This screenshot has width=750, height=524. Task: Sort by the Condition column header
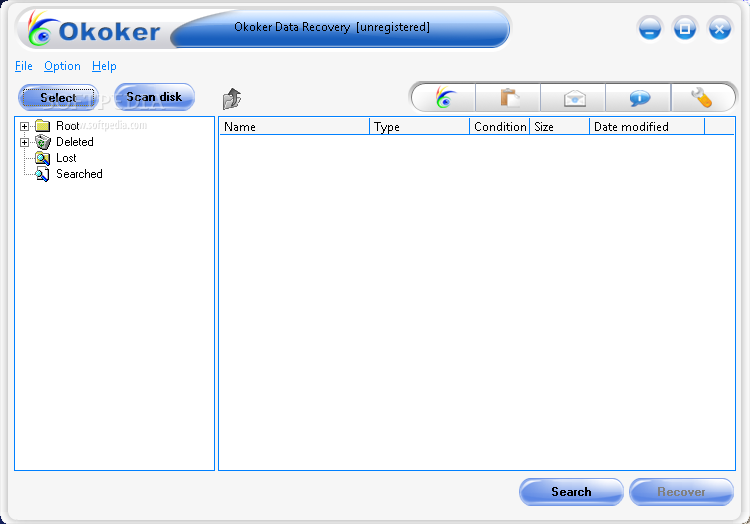pos(500,127)
